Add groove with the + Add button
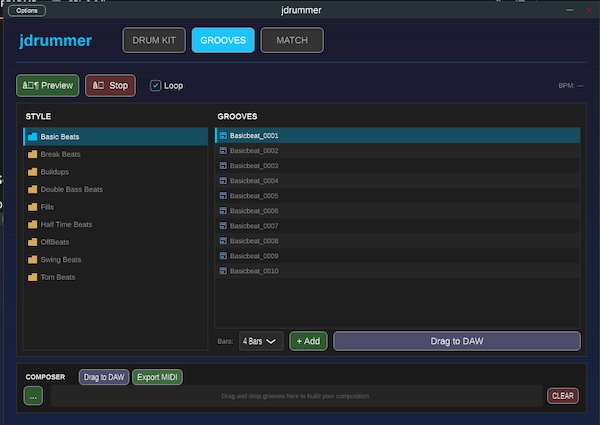The image size is (600, 425). coord(308,341)
